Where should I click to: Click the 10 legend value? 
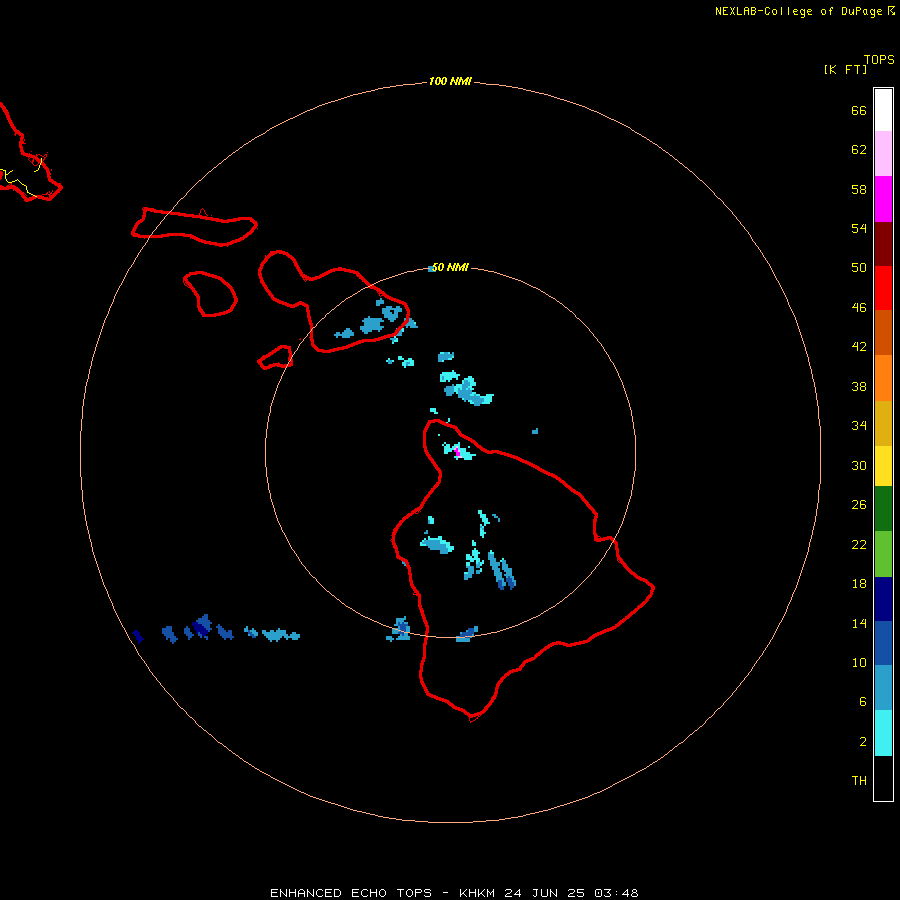(859, 662)
